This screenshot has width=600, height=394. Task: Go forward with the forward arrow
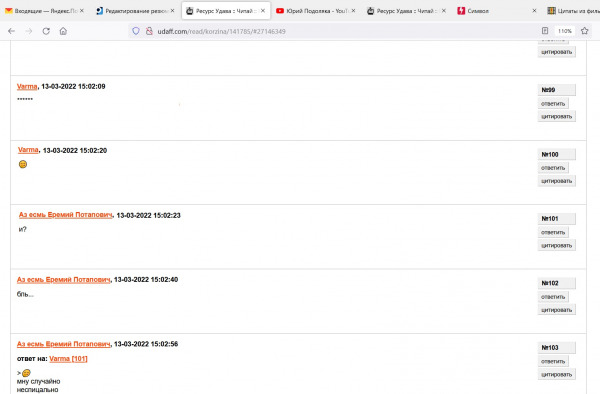pos(29,31)
